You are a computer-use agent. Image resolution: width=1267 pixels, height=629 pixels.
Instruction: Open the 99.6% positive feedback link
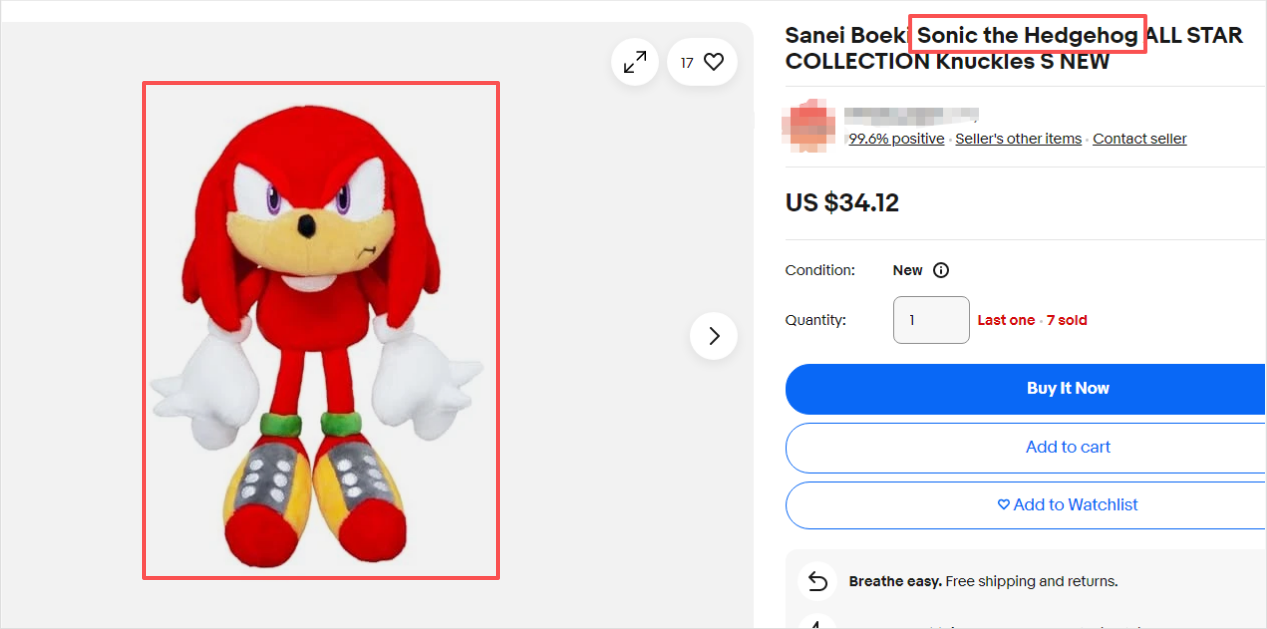896,139
